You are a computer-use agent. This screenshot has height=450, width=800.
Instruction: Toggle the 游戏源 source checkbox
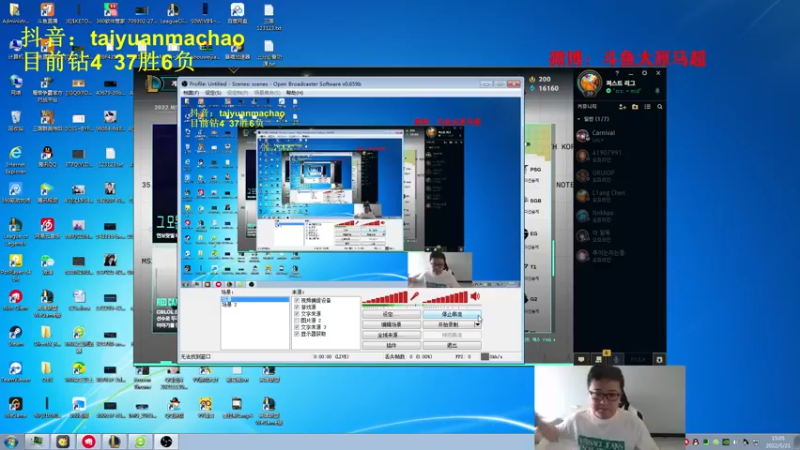296,307
